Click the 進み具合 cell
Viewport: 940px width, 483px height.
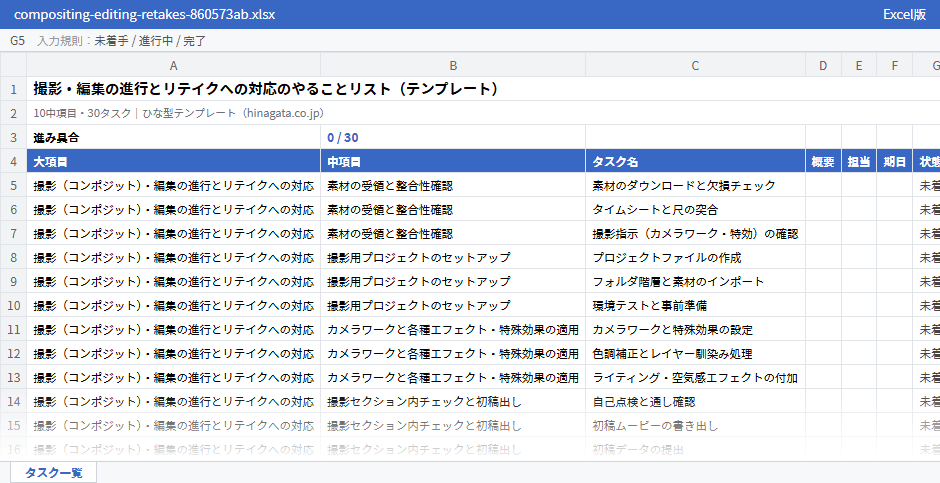[x=174, y=137]
